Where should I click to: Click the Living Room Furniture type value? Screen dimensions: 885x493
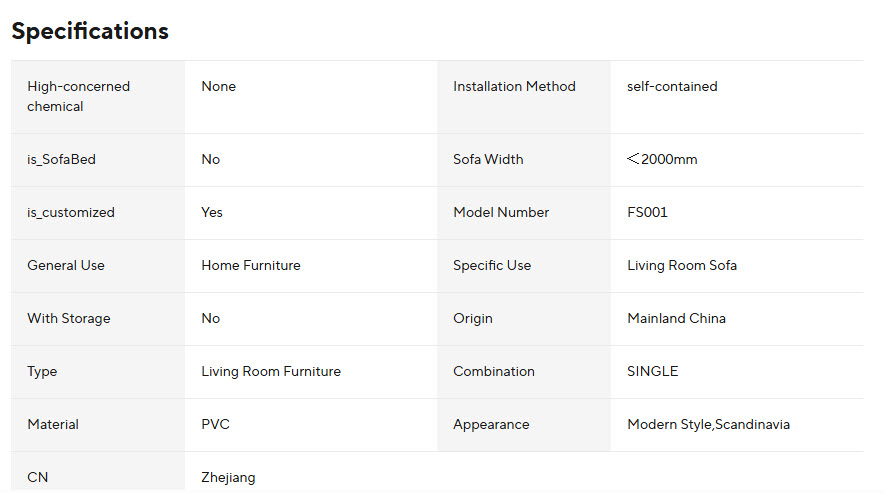(x=271, y=372)
